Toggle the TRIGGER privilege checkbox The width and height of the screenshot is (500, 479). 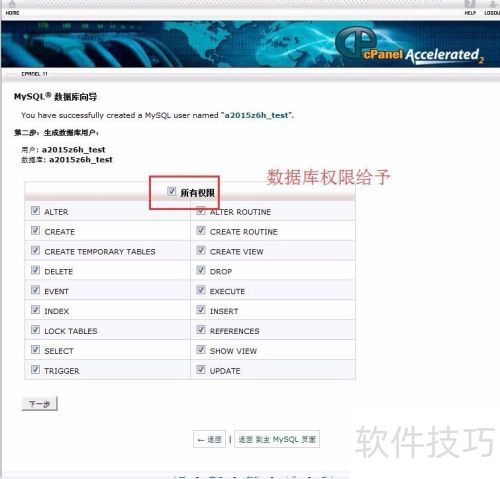[35, 369]
